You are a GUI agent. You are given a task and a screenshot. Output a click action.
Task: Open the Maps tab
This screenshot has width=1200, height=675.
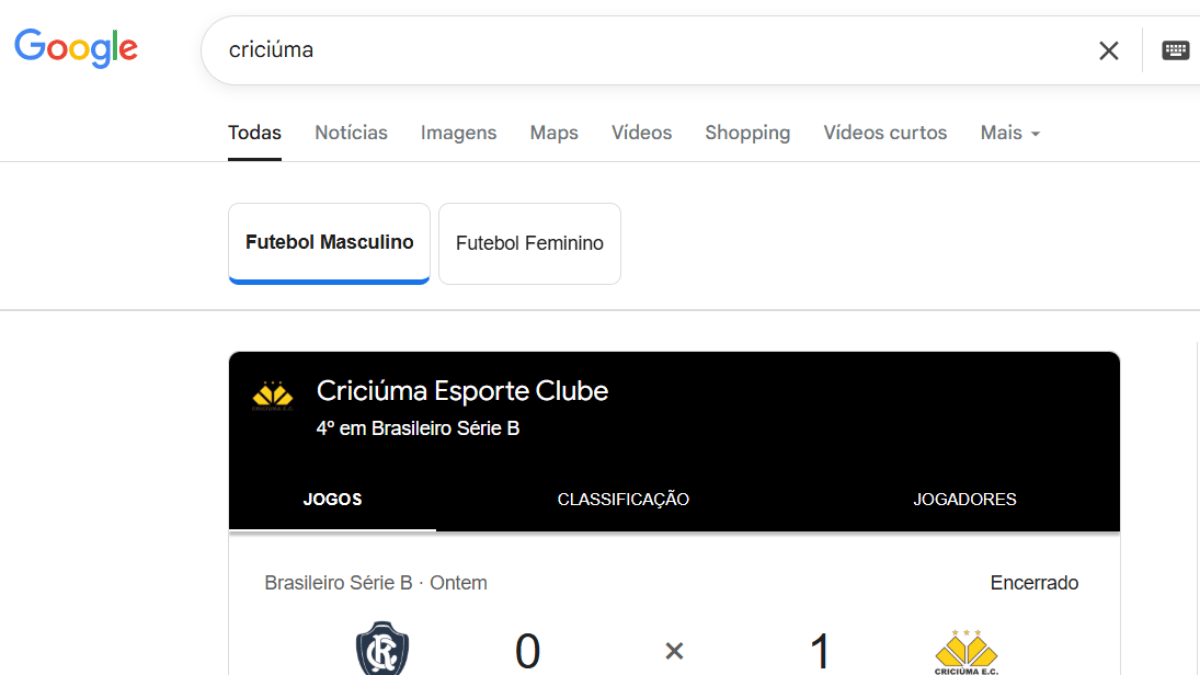pyautogui.click(x=554, y=133)
